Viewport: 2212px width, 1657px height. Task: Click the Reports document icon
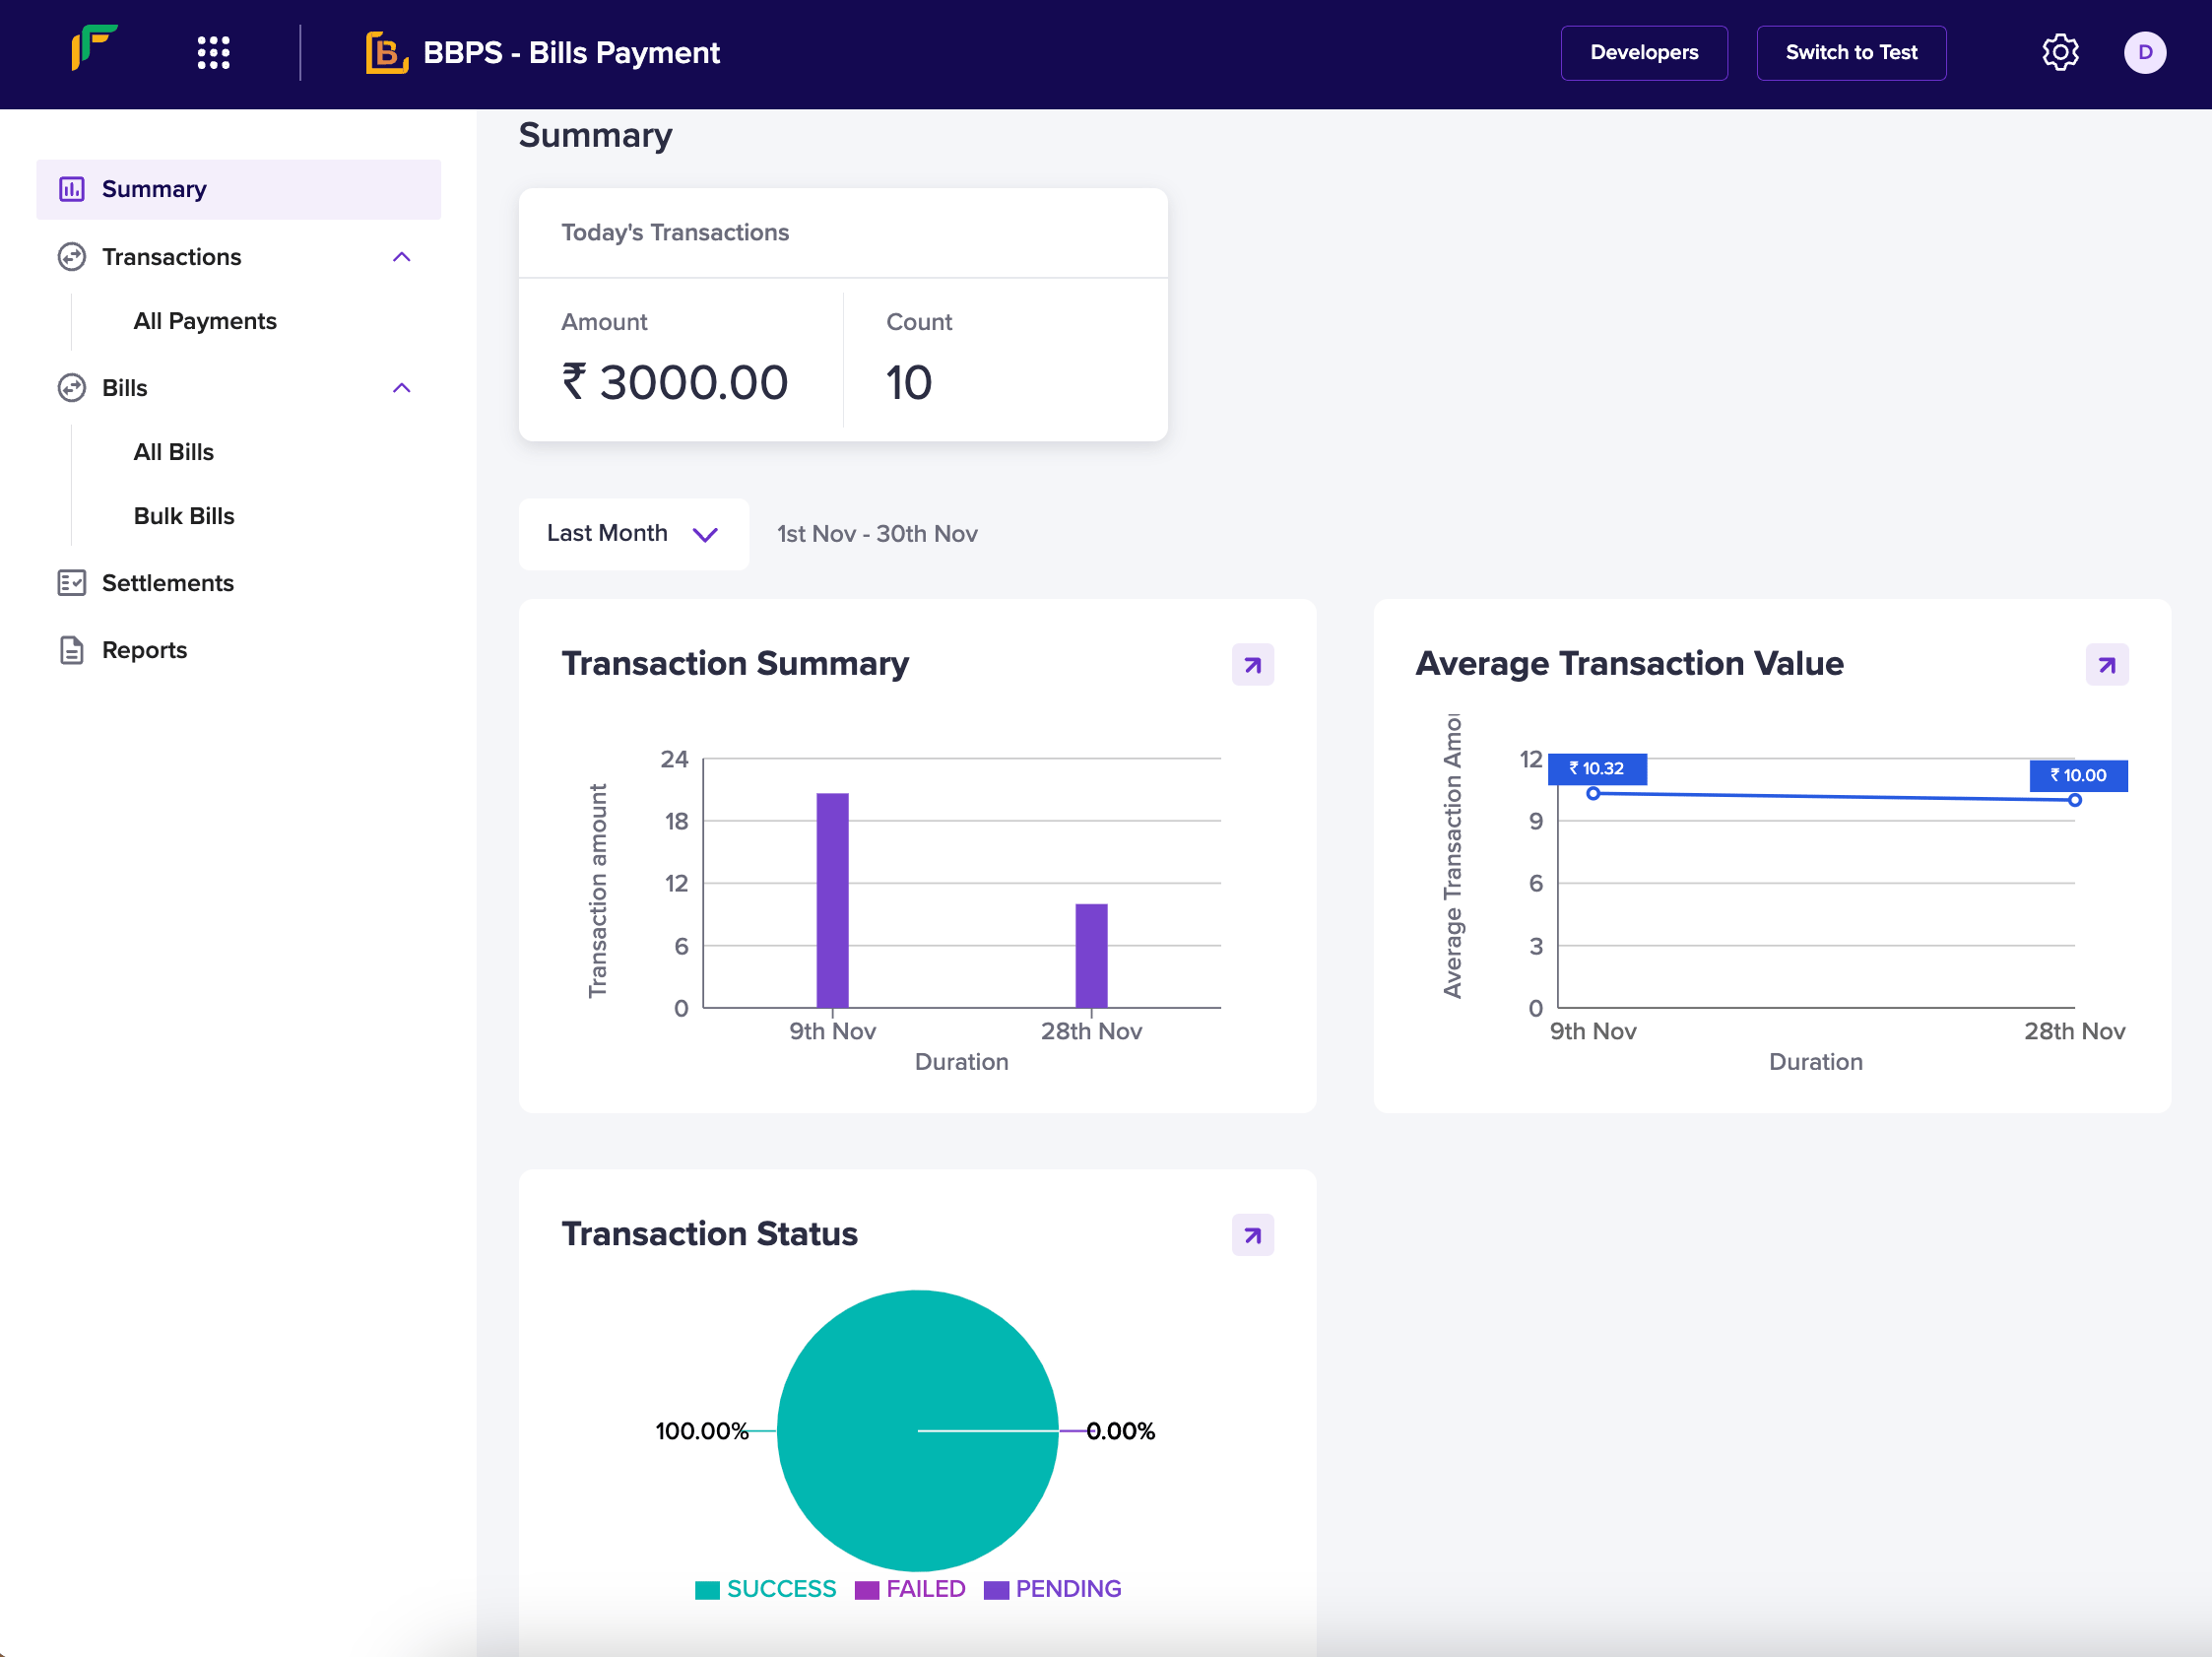71,650
